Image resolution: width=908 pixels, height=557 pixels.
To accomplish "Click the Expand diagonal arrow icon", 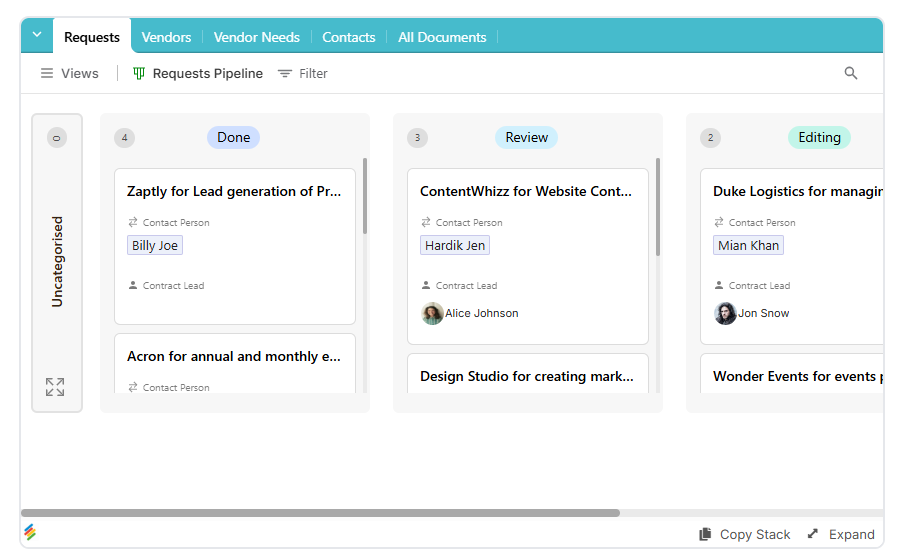I will point(813,533).
